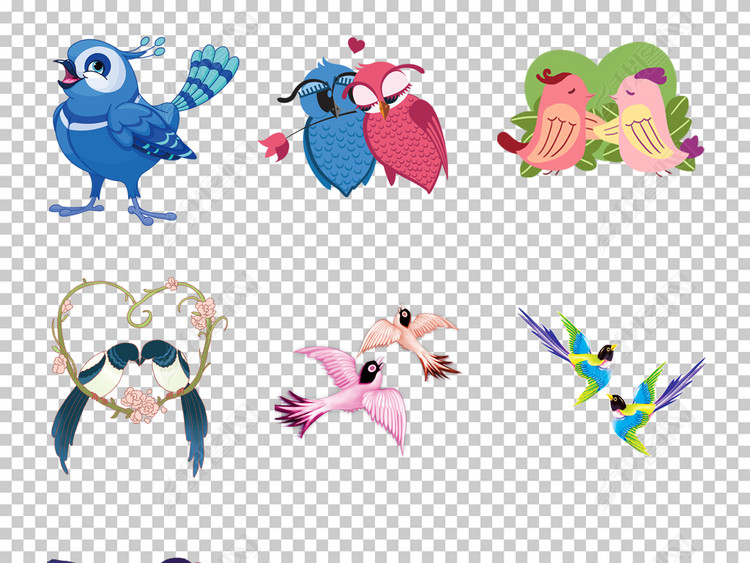Select the pink tulip held by the blue owl

(x=274, y=147)
